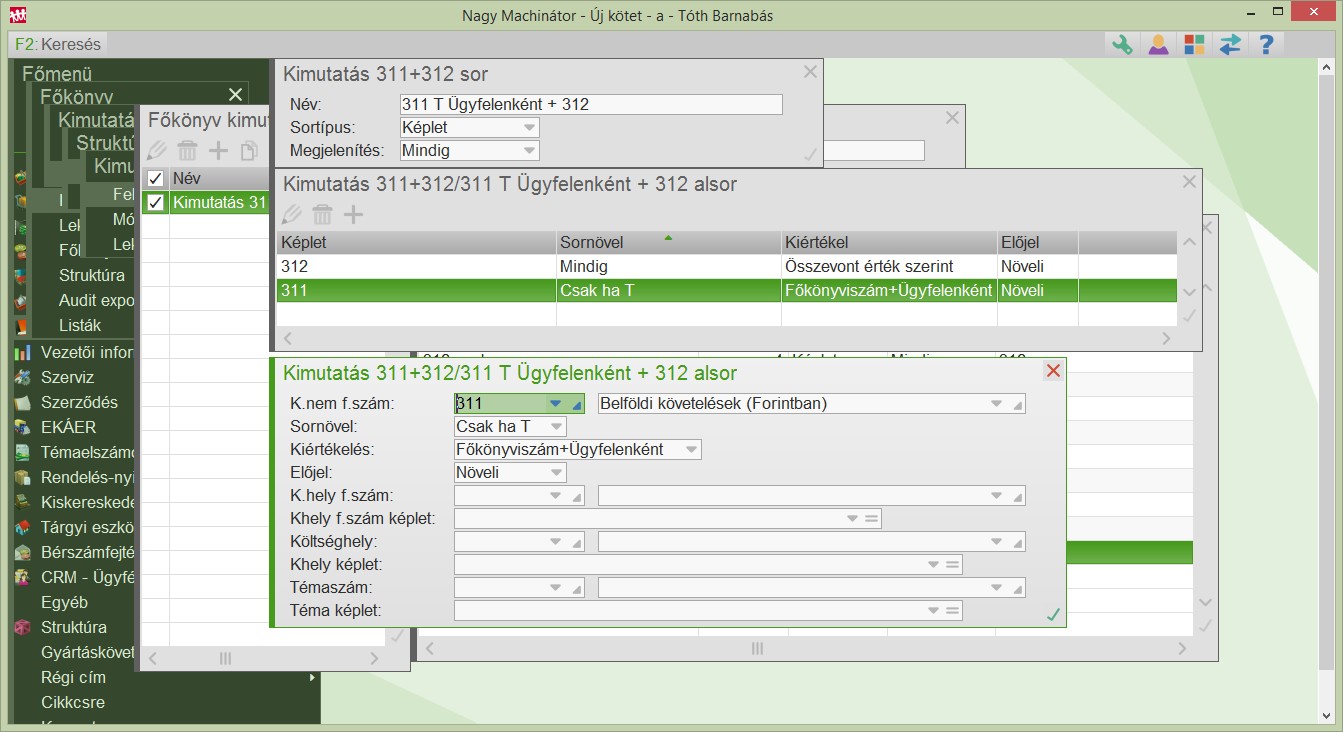Click the Kiértékel column header

[x=889, y=243]
